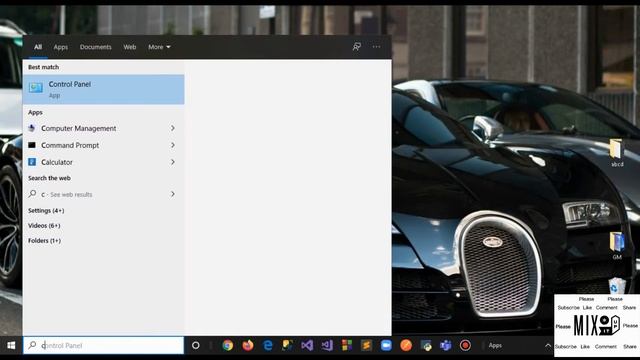Launch Firefox from the taskbar

(248, 345)
